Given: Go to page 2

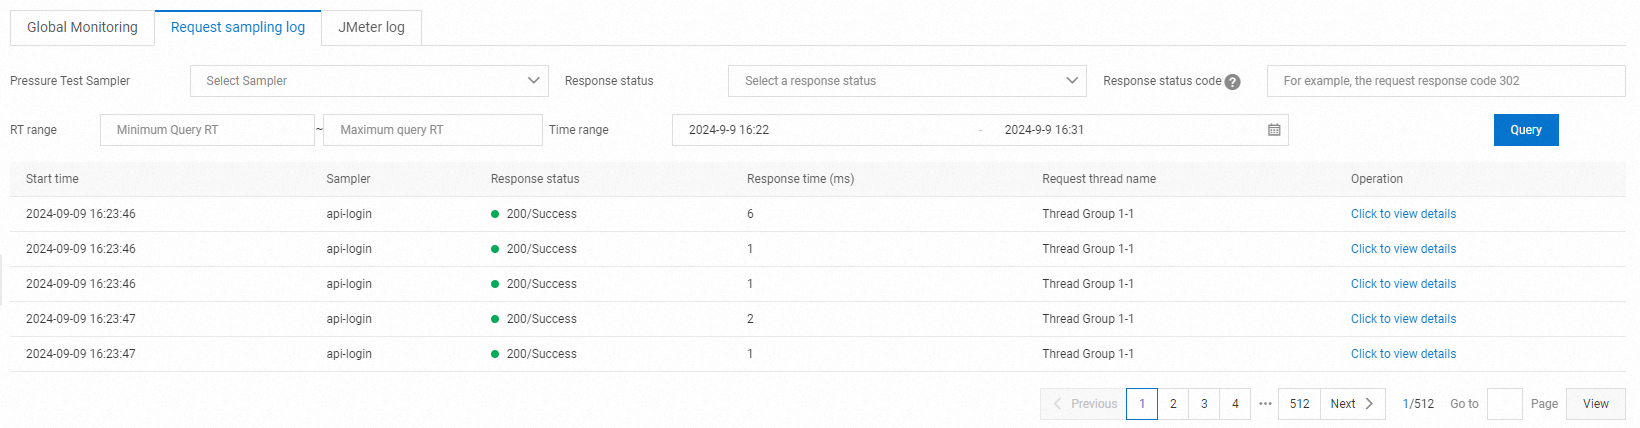Looking at the screenshot, I should click(x=1173, y=404).
